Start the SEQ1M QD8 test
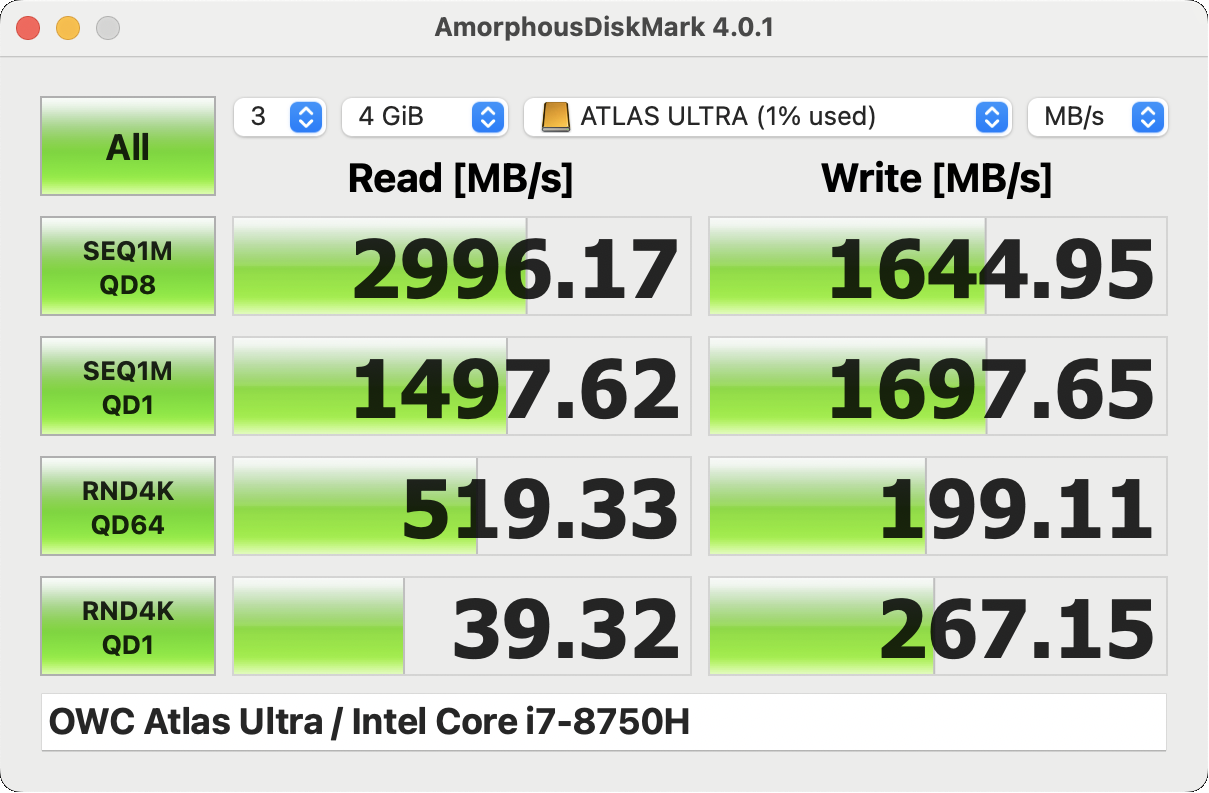 (128, 267)
